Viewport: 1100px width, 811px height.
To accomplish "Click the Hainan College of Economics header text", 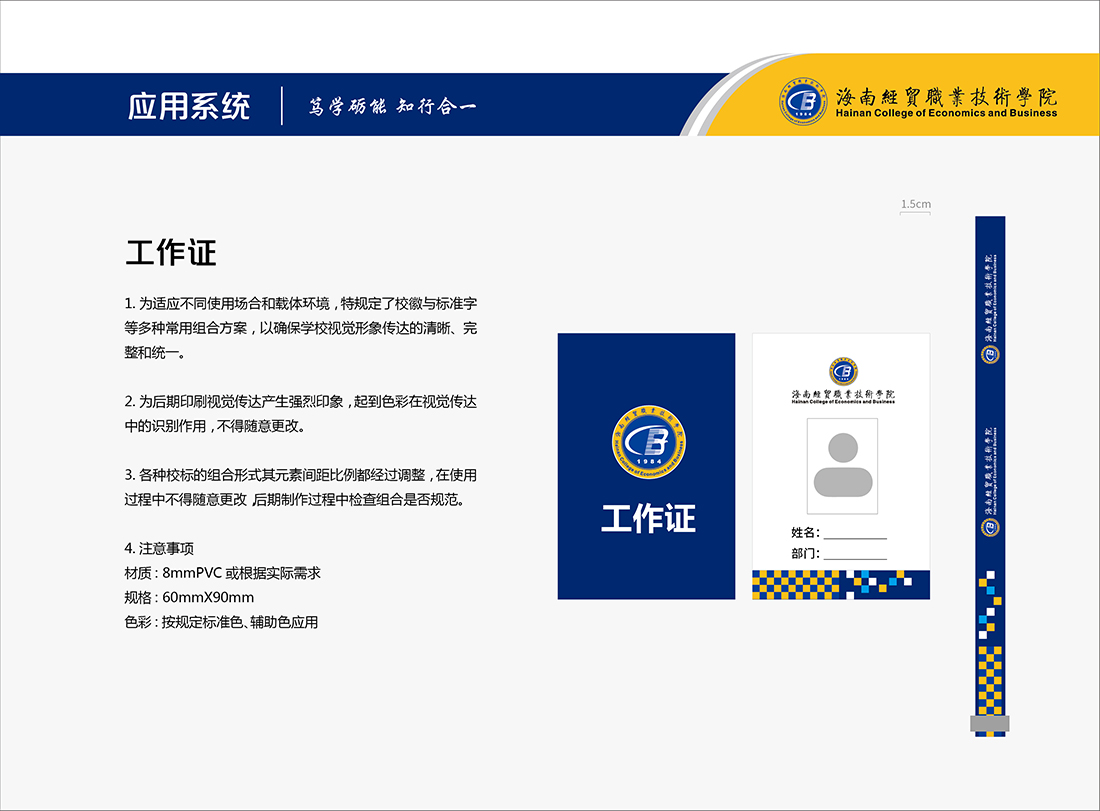I will pyautogui.click(x=946, y=113).
